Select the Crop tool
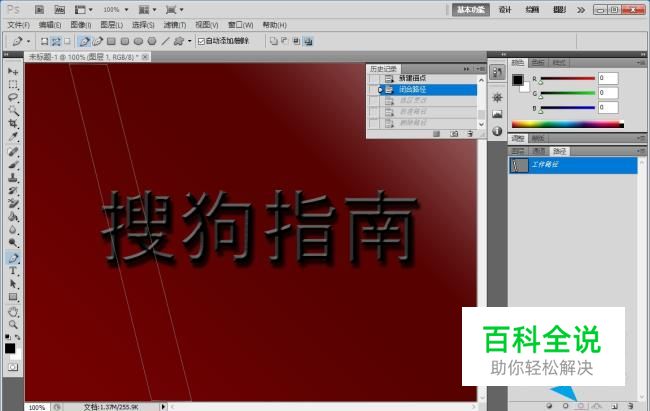The image size is (650, 411). [x=13, y=123]
